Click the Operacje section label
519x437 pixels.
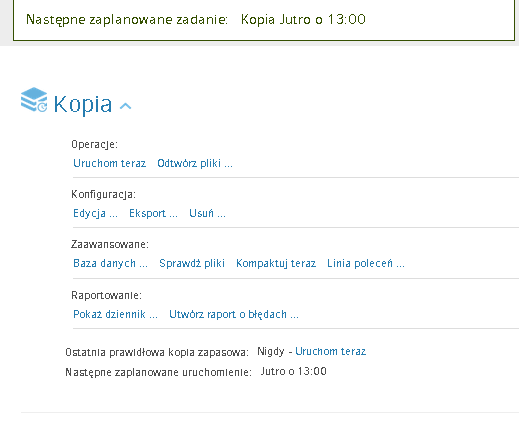[94, 144]
